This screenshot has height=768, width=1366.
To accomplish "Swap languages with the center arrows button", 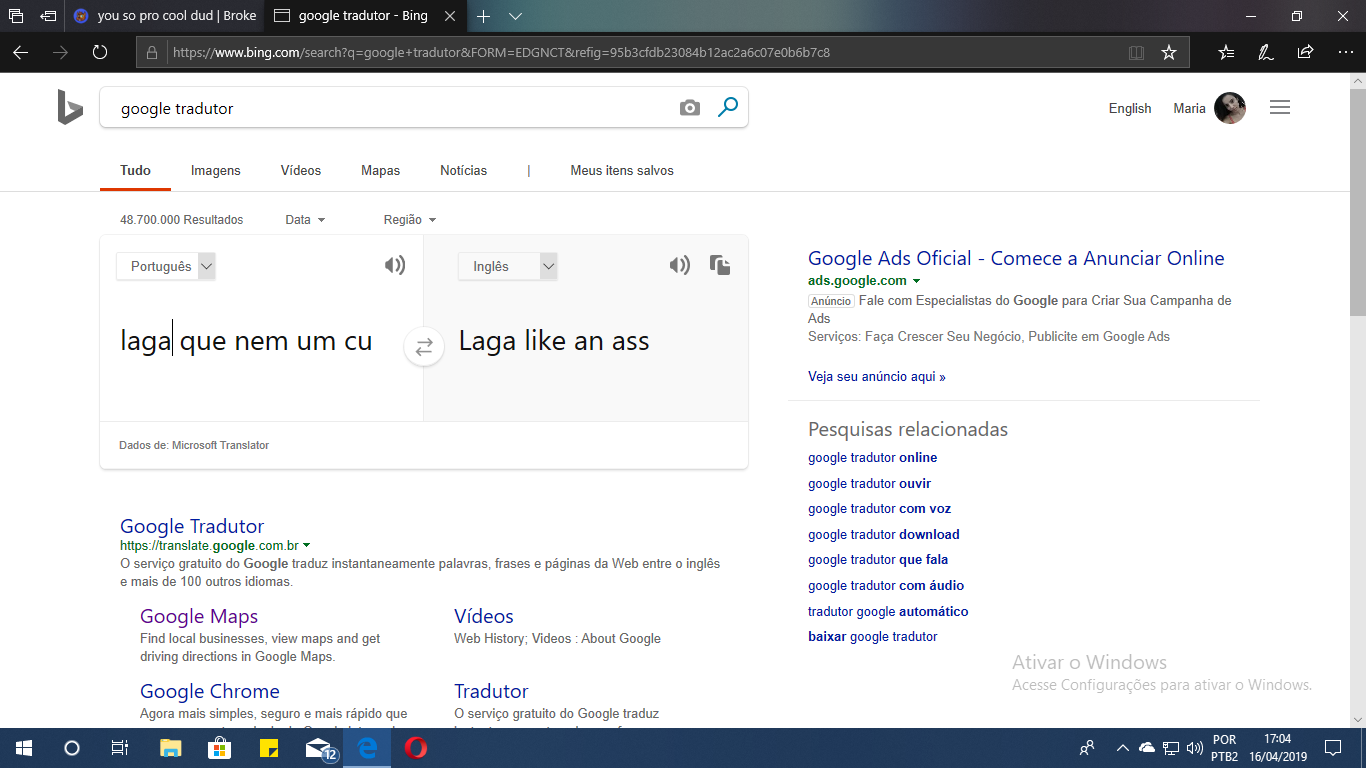I will pyautogui.click(x=424, y=347).
